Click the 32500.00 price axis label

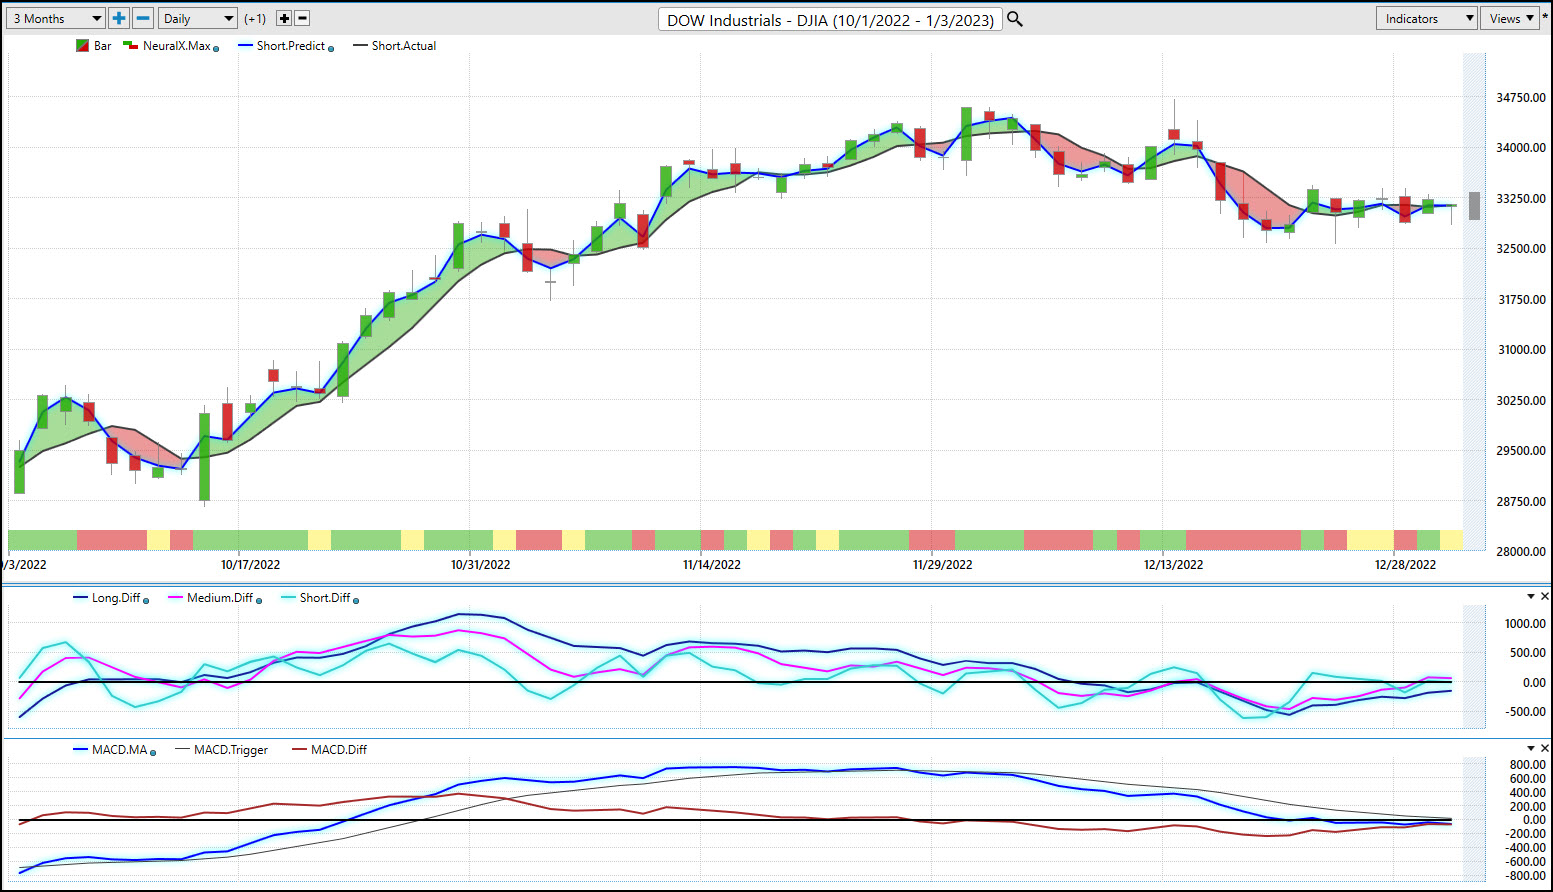click(1521, 249)
